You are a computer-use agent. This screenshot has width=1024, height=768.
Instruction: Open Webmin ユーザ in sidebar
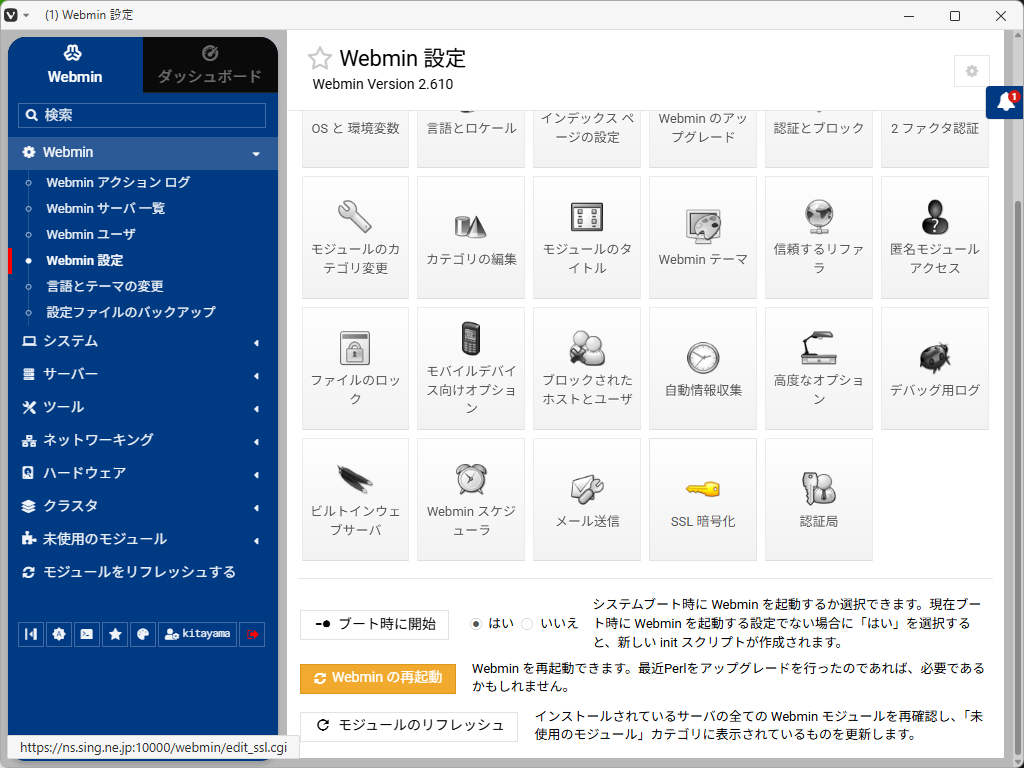[x=91, y=234]
